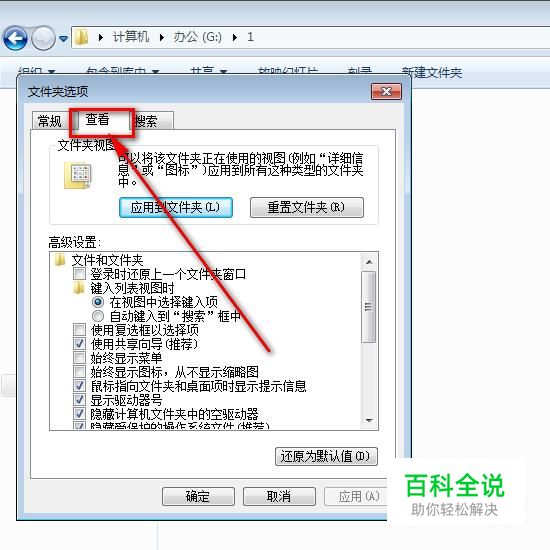
Task: Toggle 鼠标指向文件夹和桌面项时显示提示信息 checkbox
Action: click(x=79, y=386)
